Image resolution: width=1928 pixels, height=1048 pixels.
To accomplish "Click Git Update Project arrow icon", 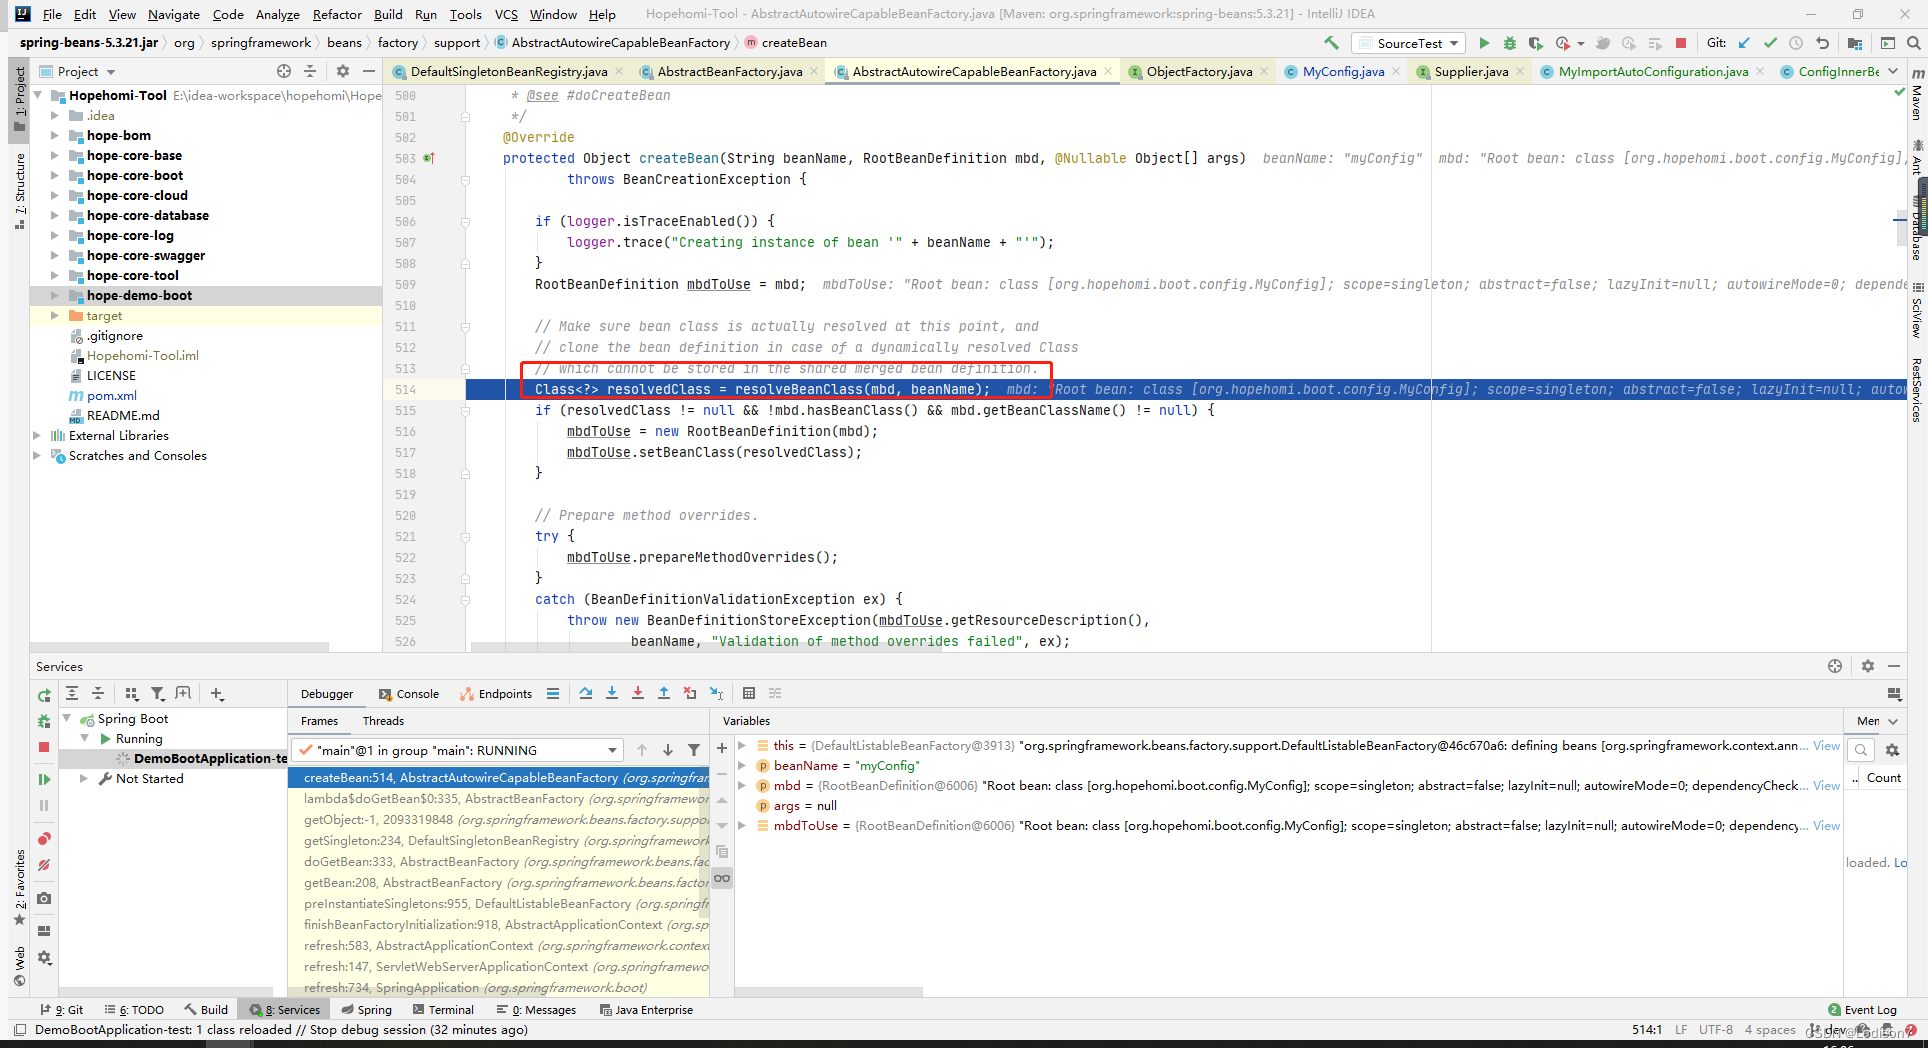I will click(x=1744, y=43).
